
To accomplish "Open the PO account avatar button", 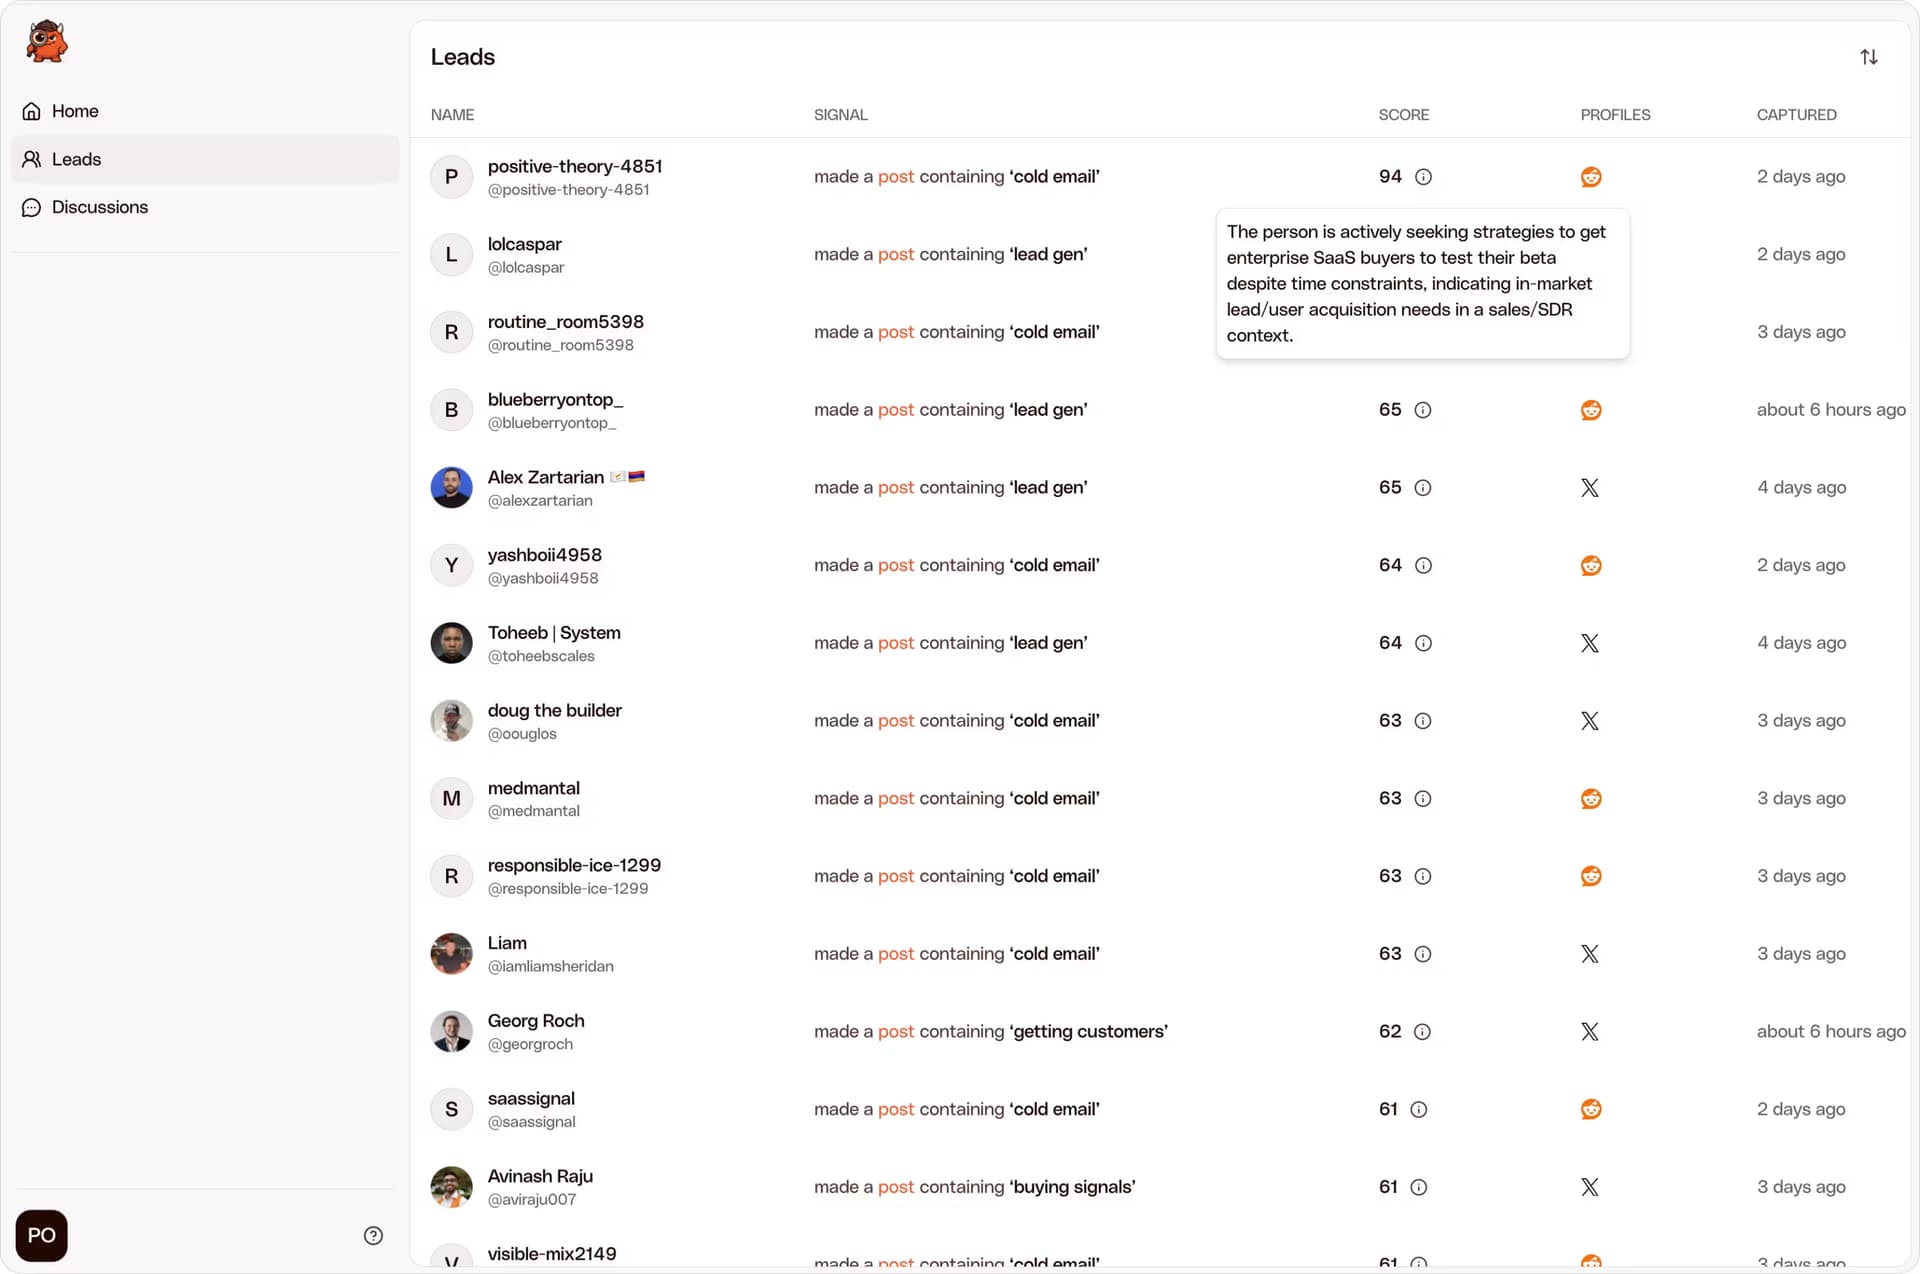I will point(42,1235).
